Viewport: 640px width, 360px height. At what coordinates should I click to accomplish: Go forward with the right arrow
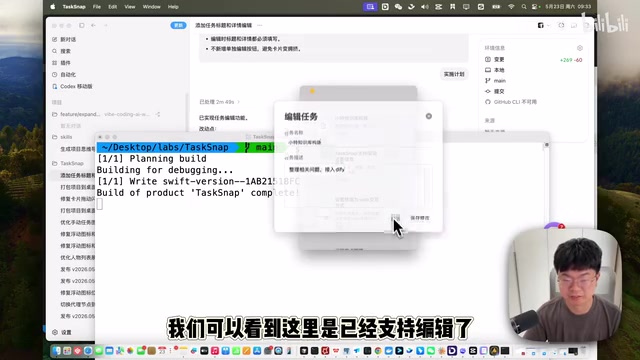pyautogui.click(x=105, y=25)
